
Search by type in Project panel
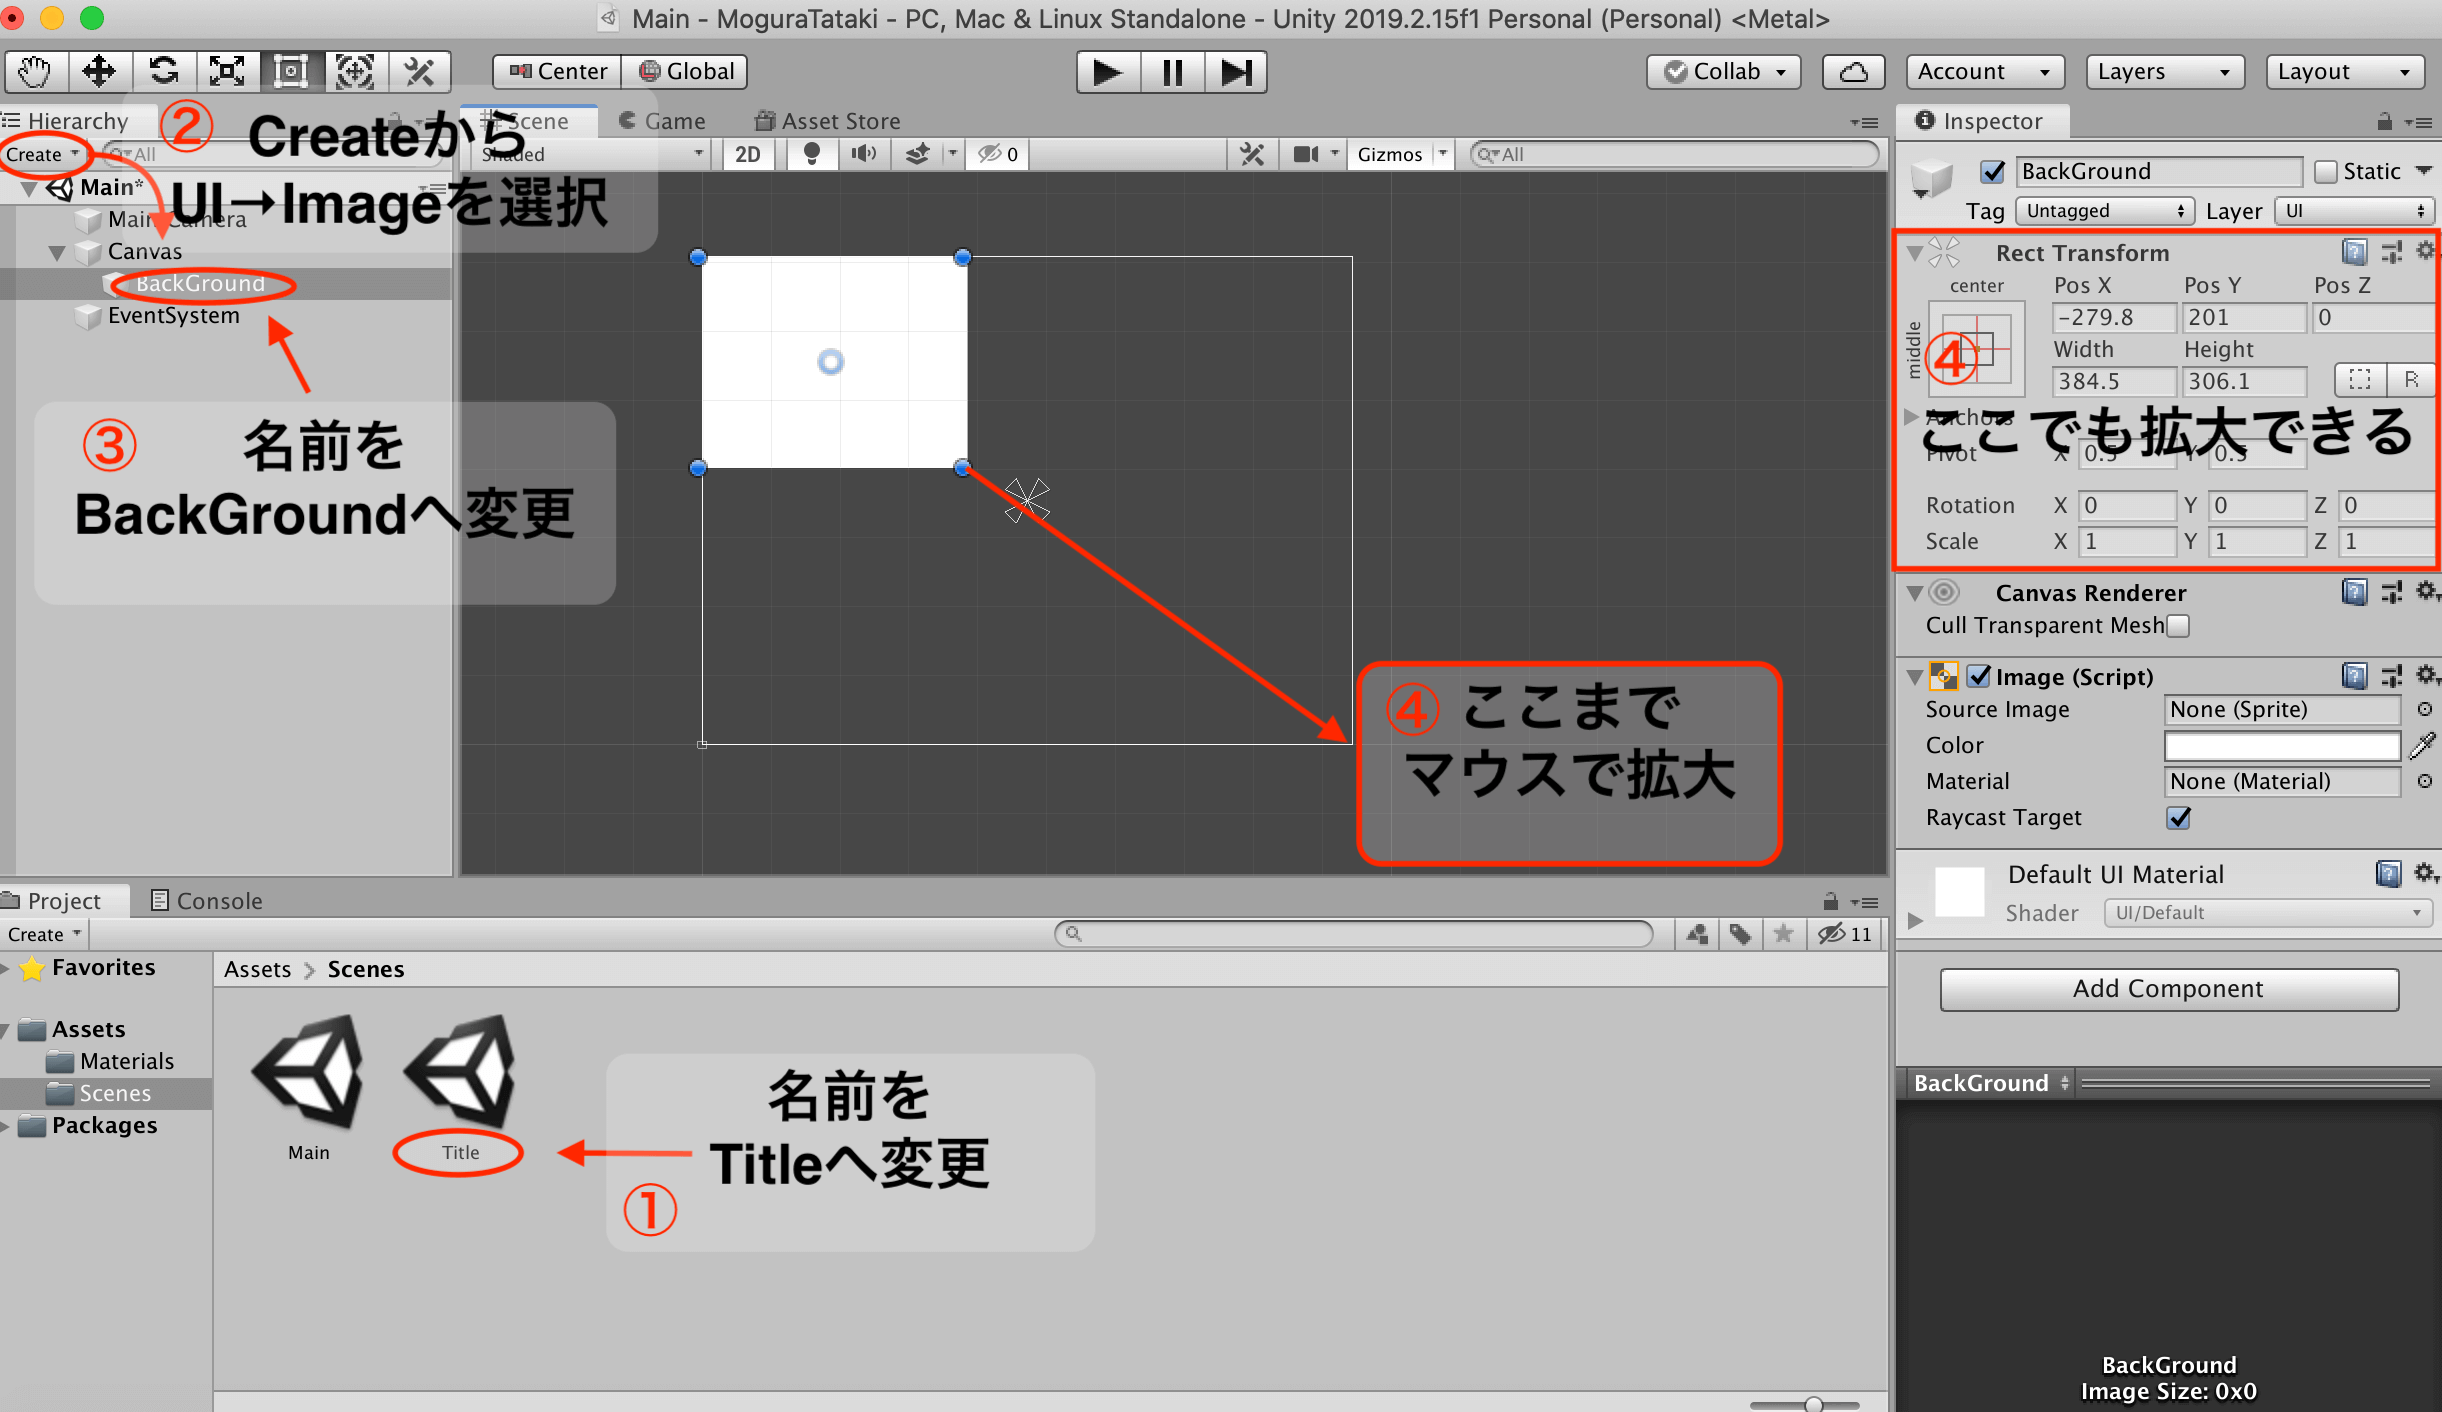[1697, 934]
